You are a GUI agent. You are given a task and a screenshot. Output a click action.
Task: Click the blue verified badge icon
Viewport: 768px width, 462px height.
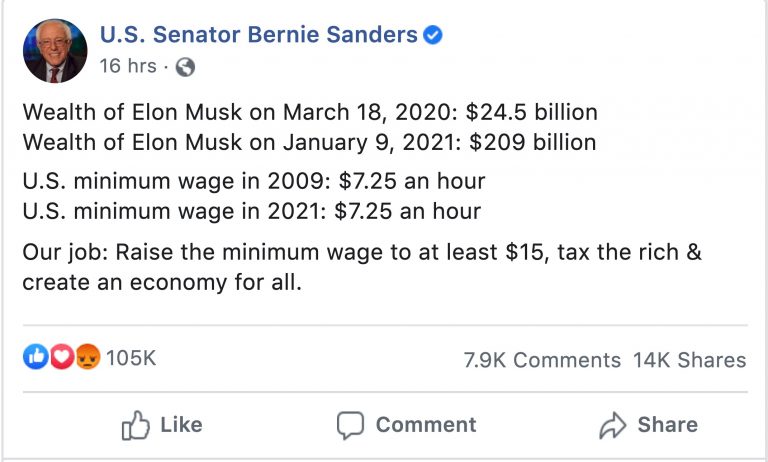click(432, 35)
